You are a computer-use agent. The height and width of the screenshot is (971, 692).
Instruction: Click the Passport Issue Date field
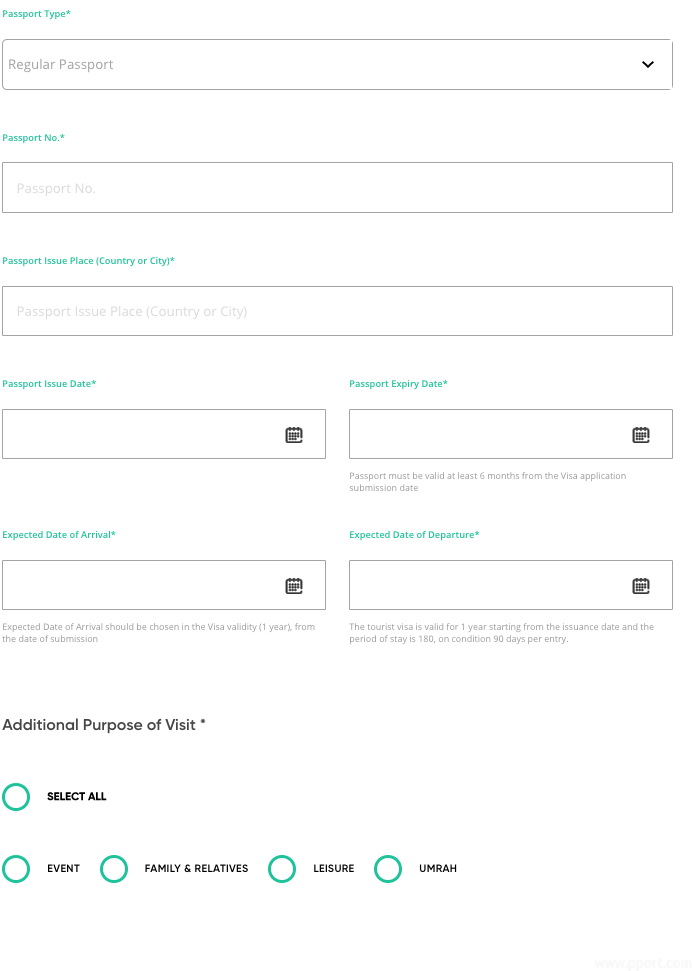(x=140, y=435)
